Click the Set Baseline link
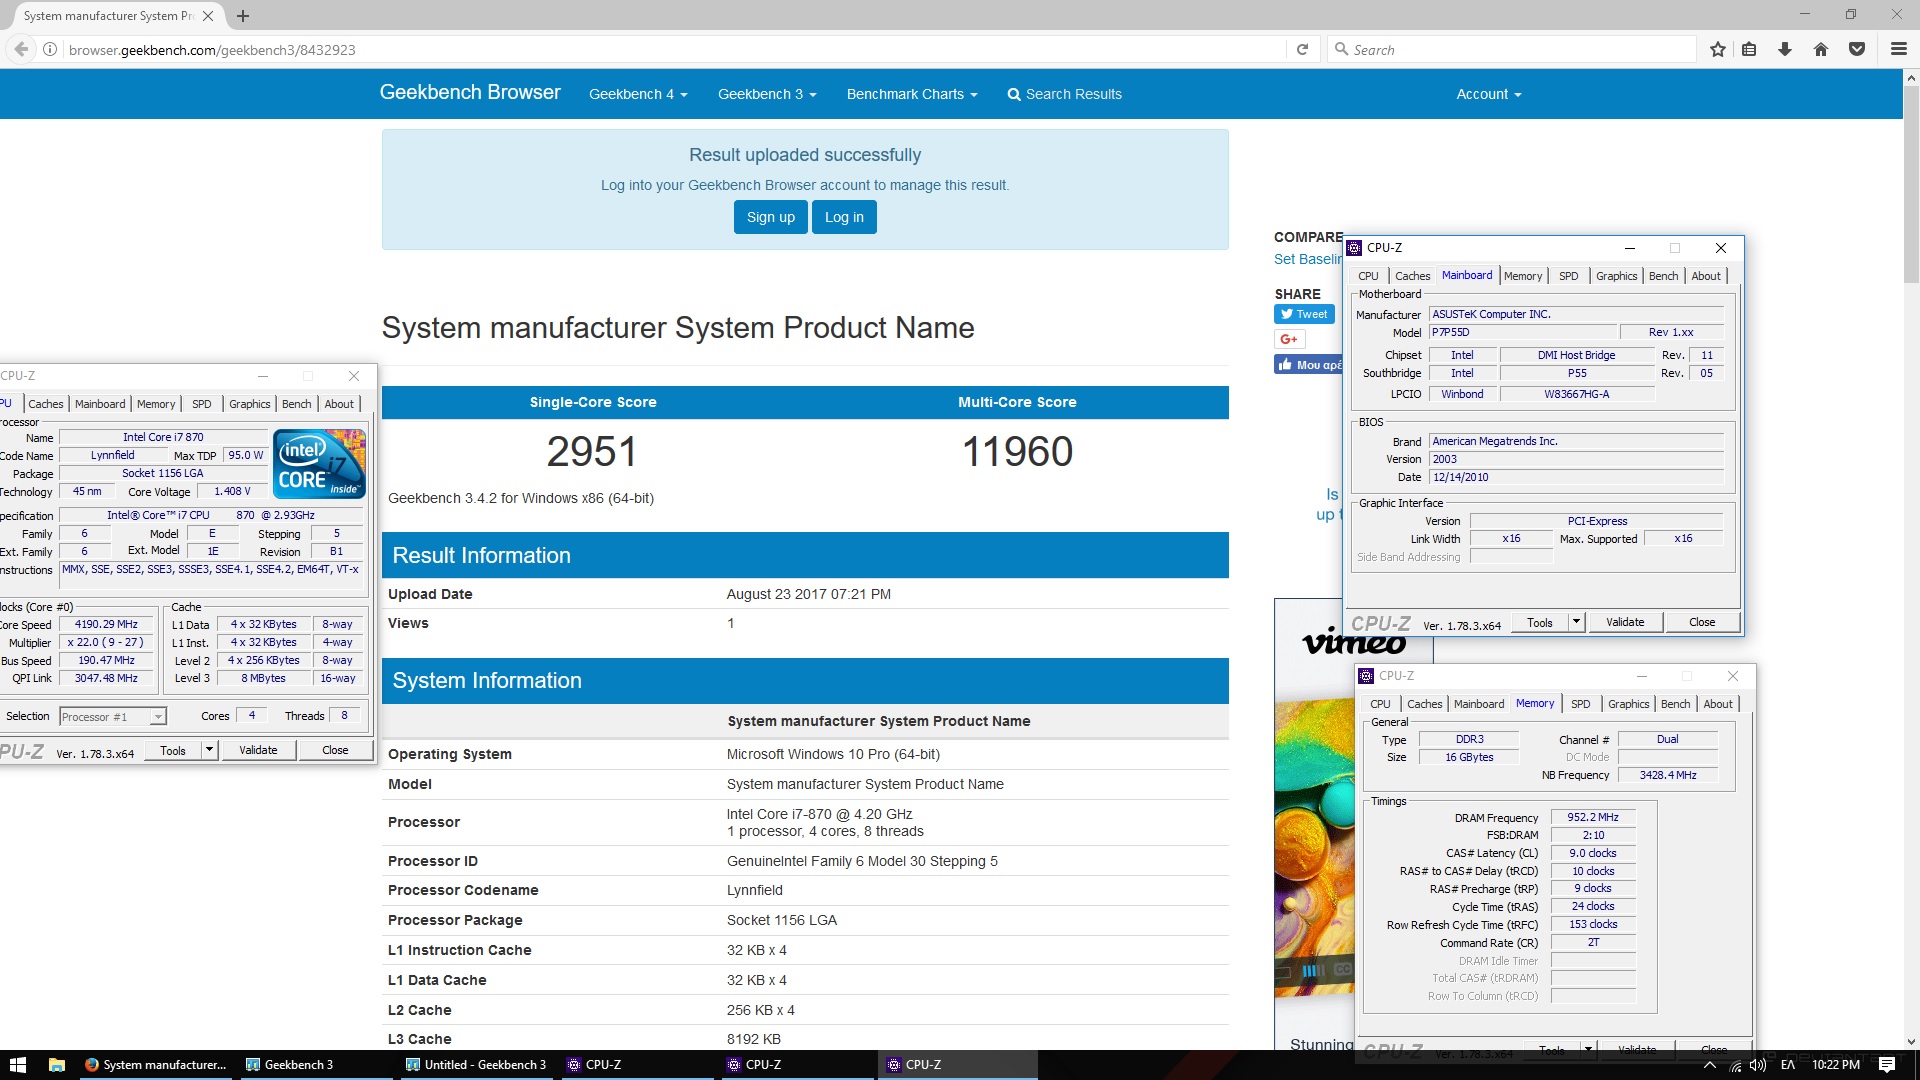The image size is (1920, 1080). pos(1308,259)
